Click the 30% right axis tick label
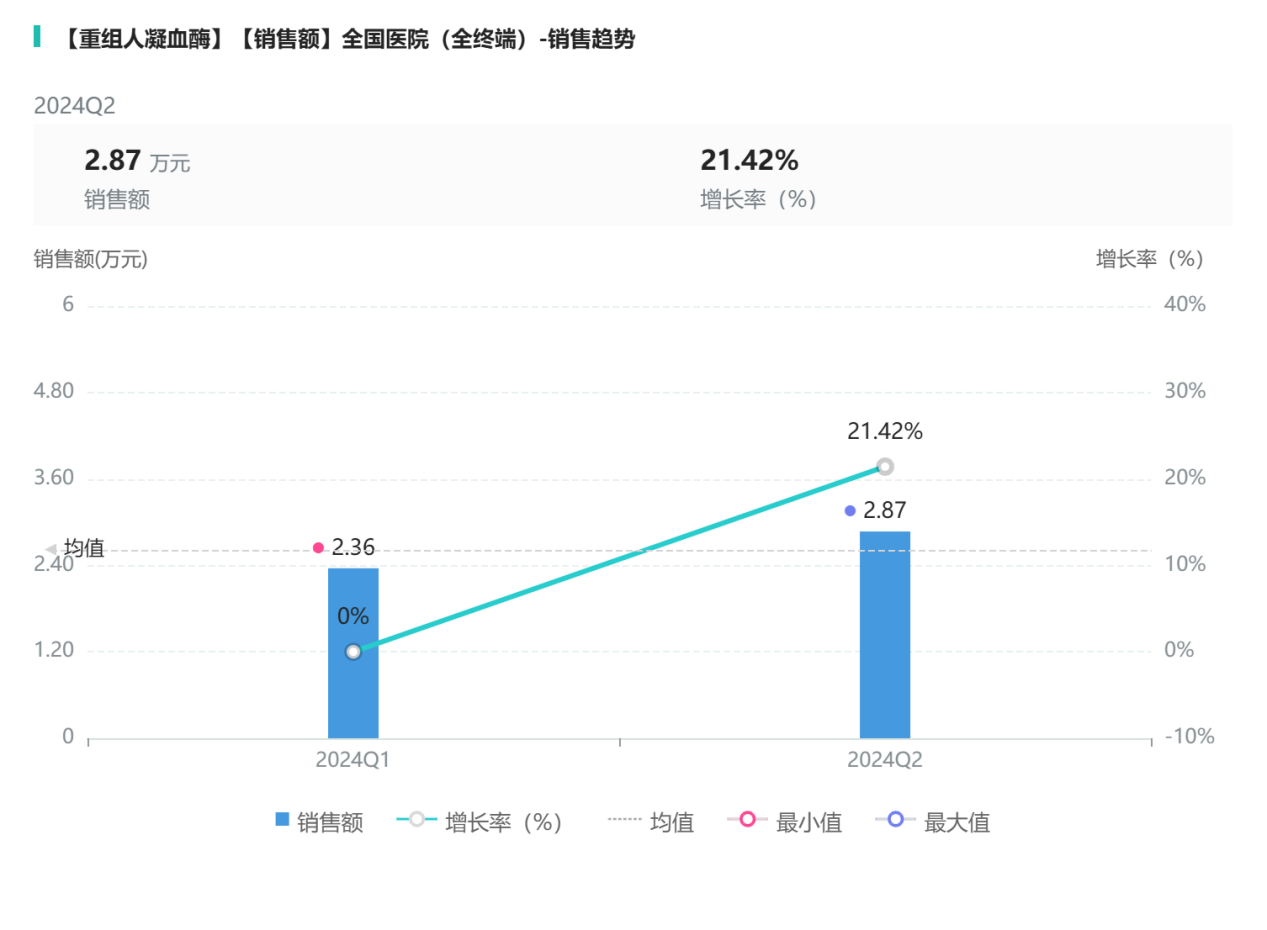Image resolution: width=1267 pixels, height=930 pixels. [1185, 391]
